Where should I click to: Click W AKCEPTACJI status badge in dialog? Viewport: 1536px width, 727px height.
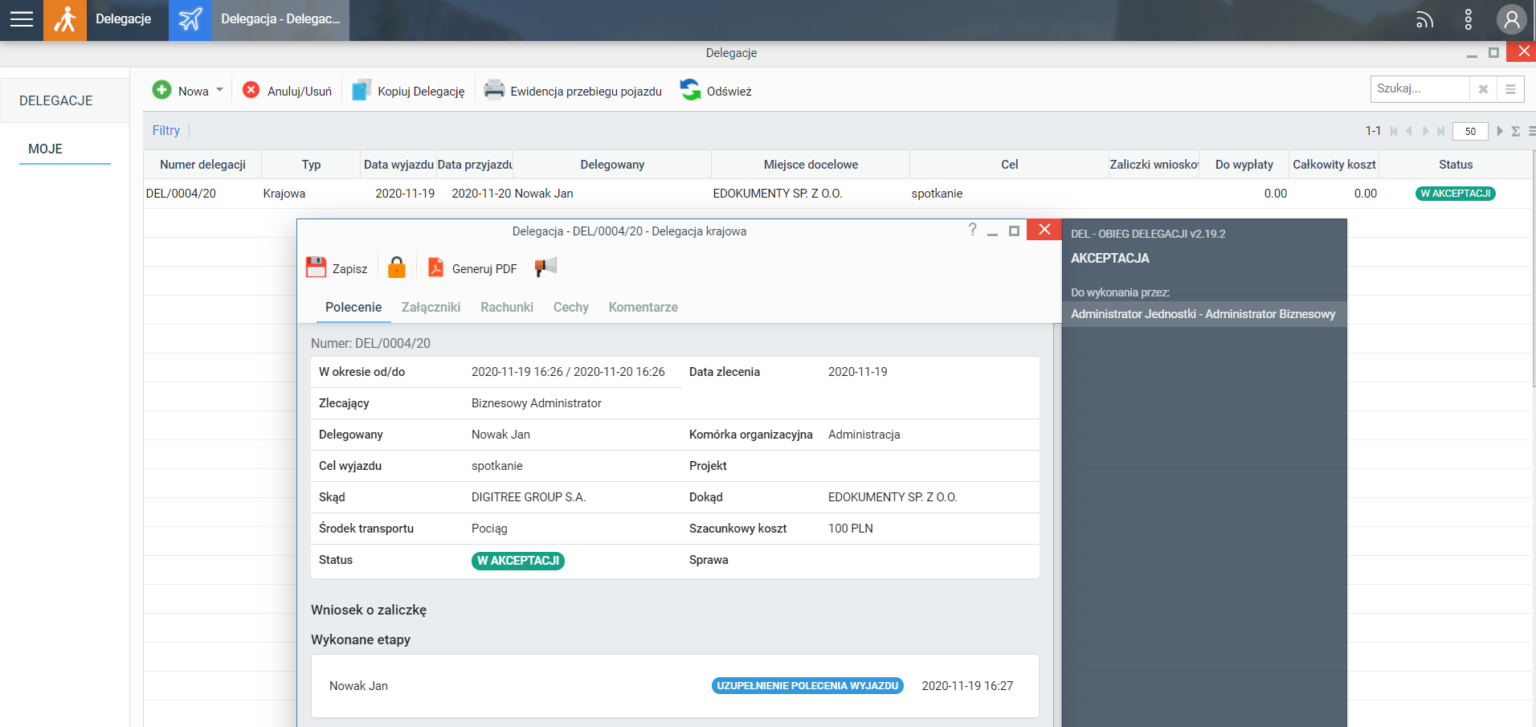[518, 561]
